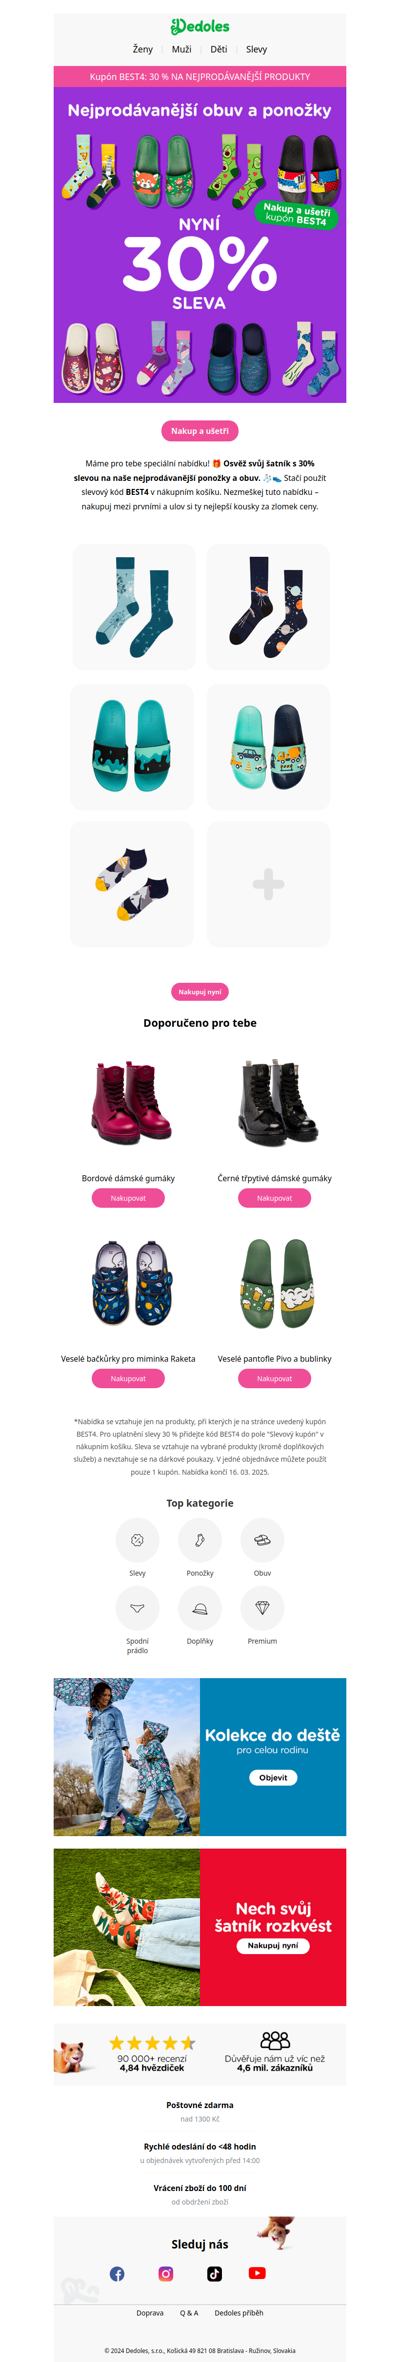The width and height of the screenshot is (400, 2362).
Task: Select the Premium diamond category icon
Action: [x=262, y=1607]
